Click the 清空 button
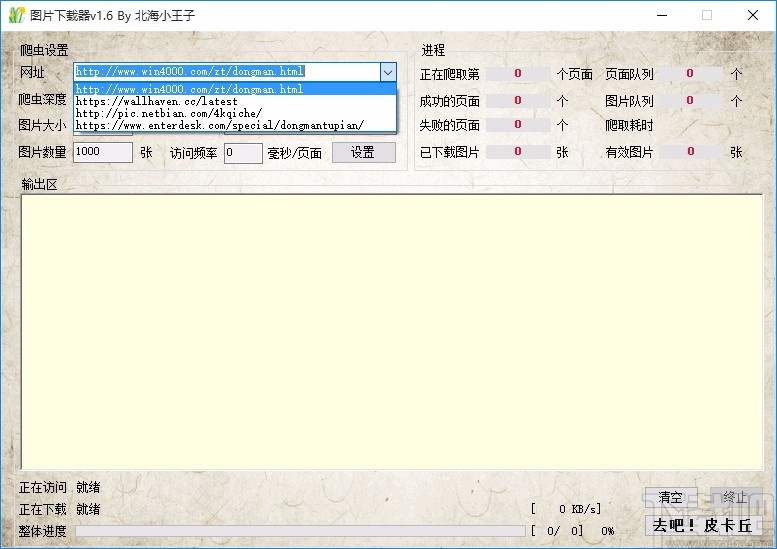The width and height of the screenshot is (777, 549). (671, 497)
